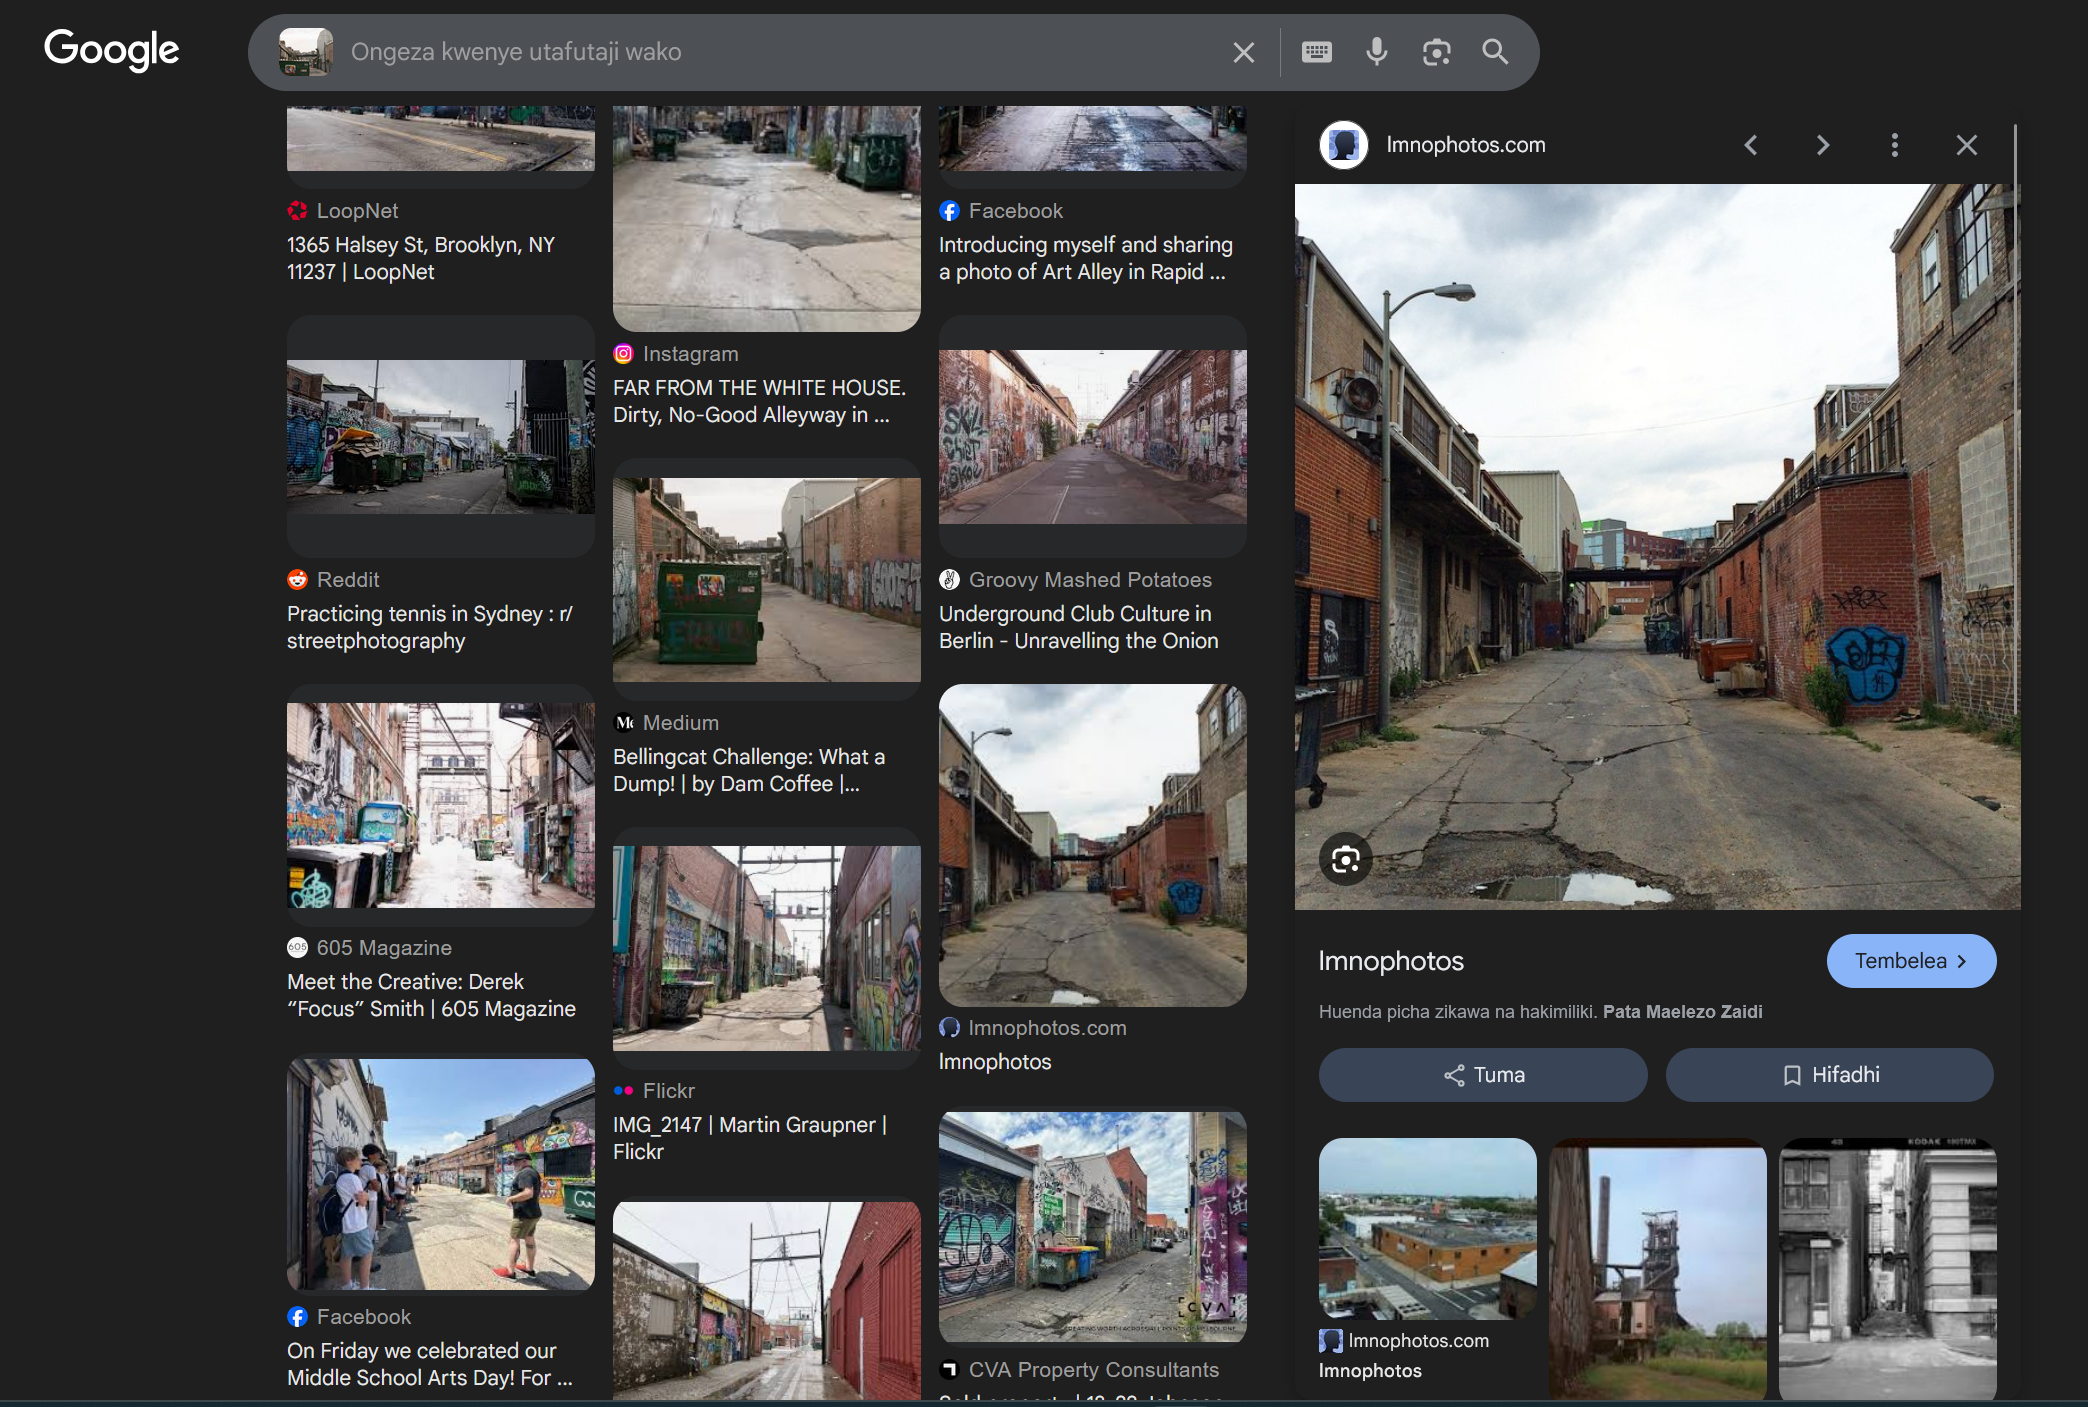The height and width of the screenshot is (1407, 2088).
Task: Click the uploaded image thumbnail in search bar
Action: point(306,52)
